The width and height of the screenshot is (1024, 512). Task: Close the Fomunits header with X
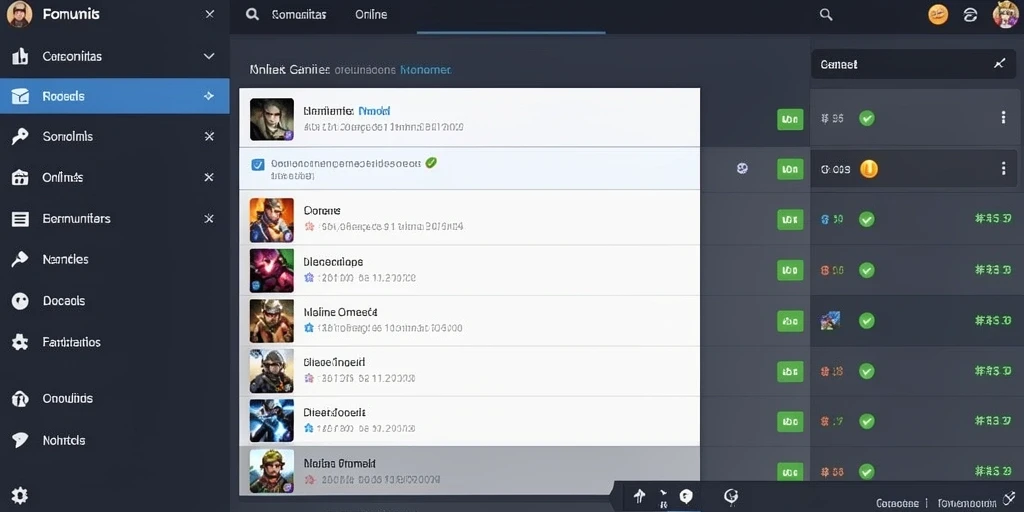click(210, 14)
